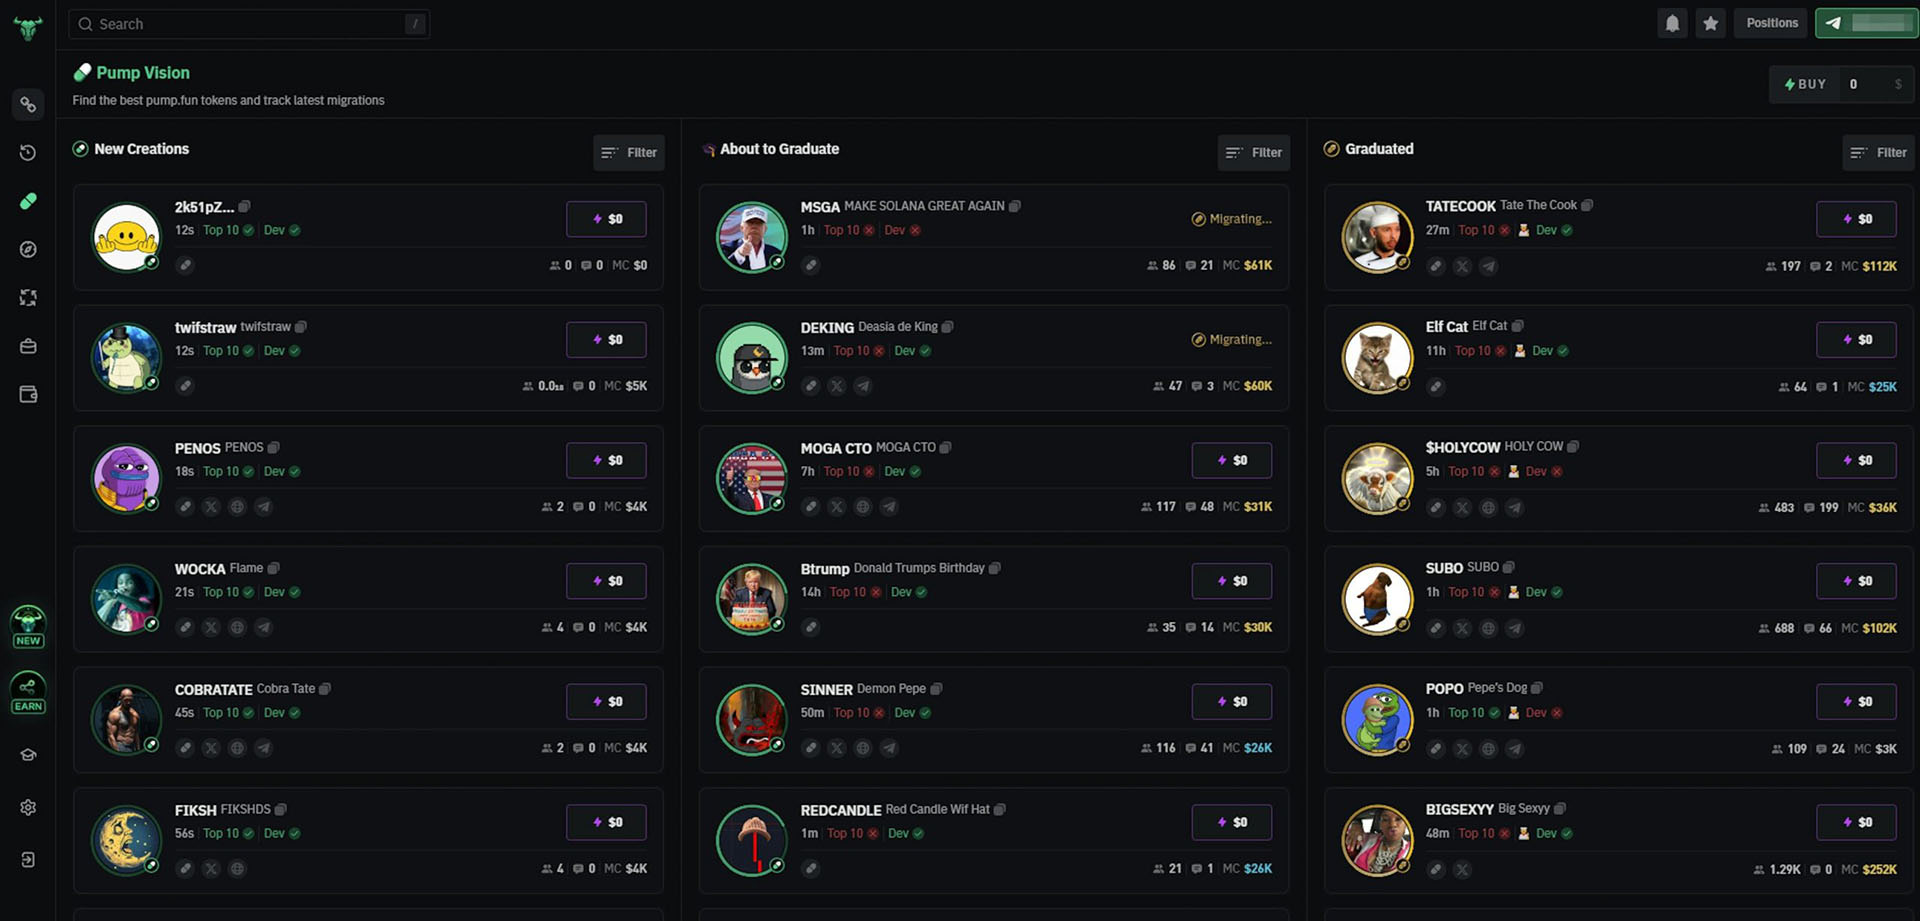Select the Pump Vision pill icon in sidebar

point(28,201)
